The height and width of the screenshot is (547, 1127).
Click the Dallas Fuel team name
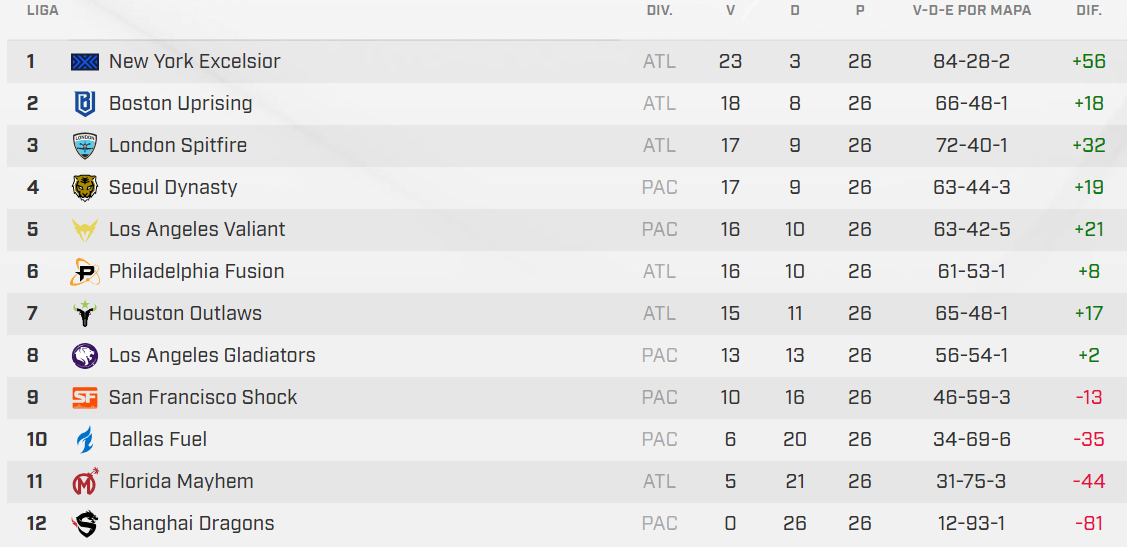pos(158,439)
